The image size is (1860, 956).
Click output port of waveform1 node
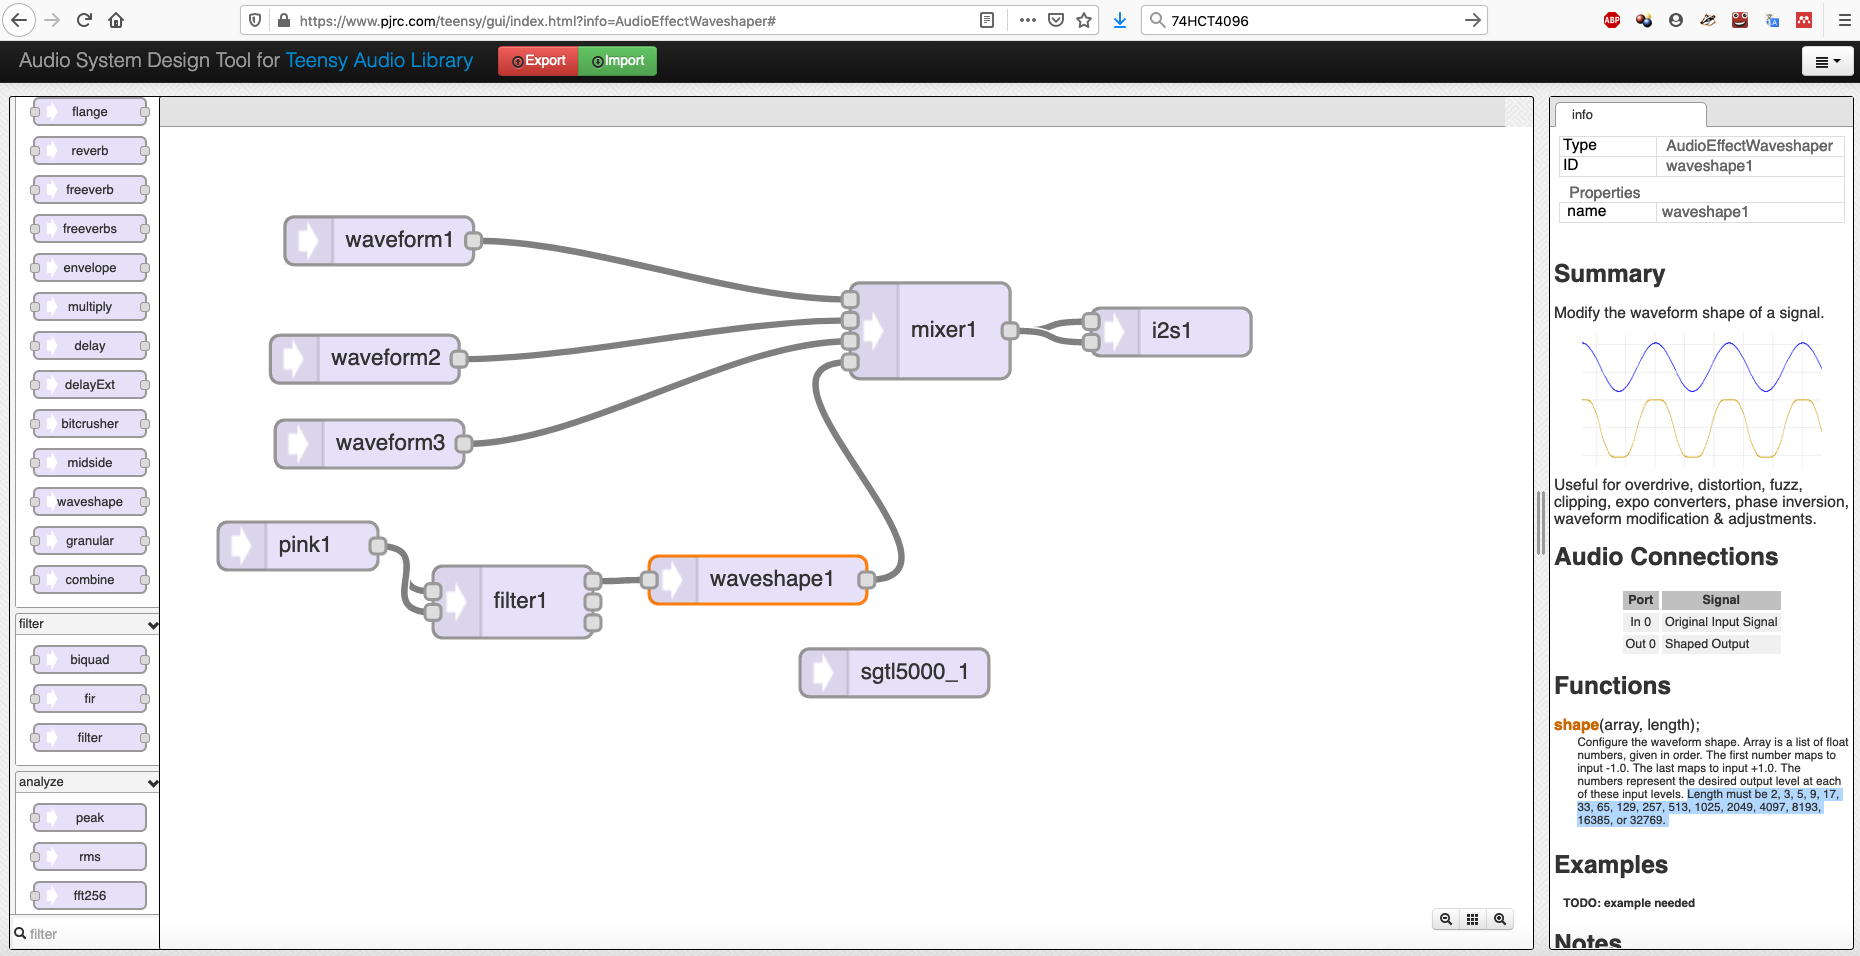coord(474,240)
